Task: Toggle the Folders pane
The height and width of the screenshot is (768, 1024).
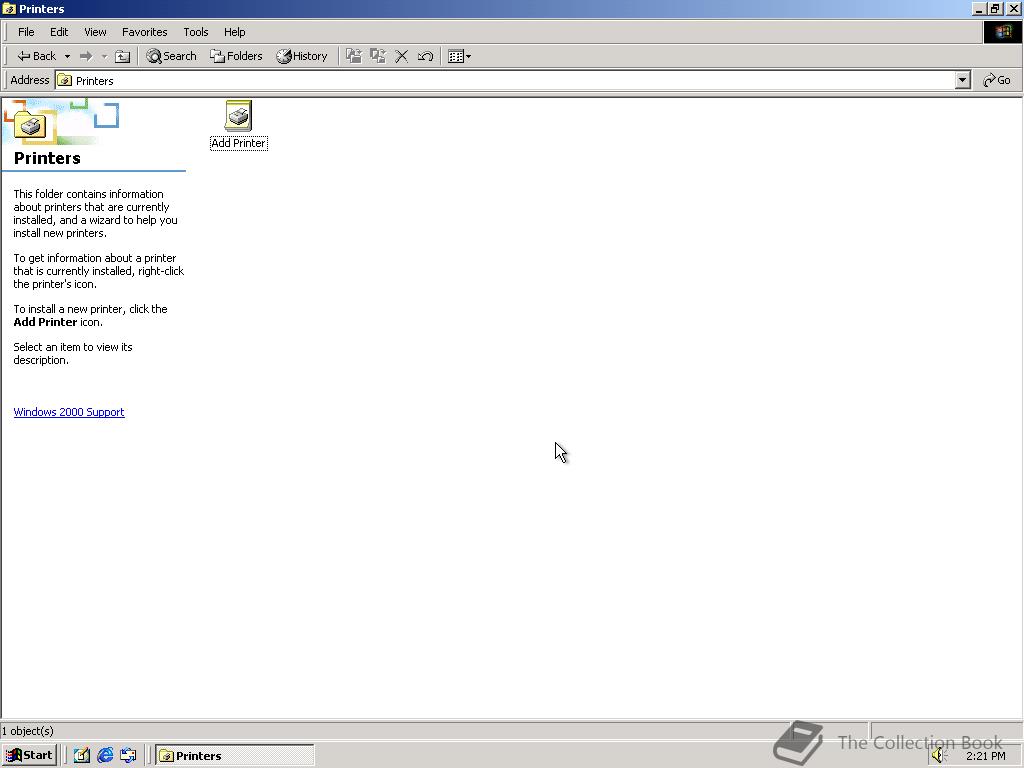Action: click(x=236, y=56)
